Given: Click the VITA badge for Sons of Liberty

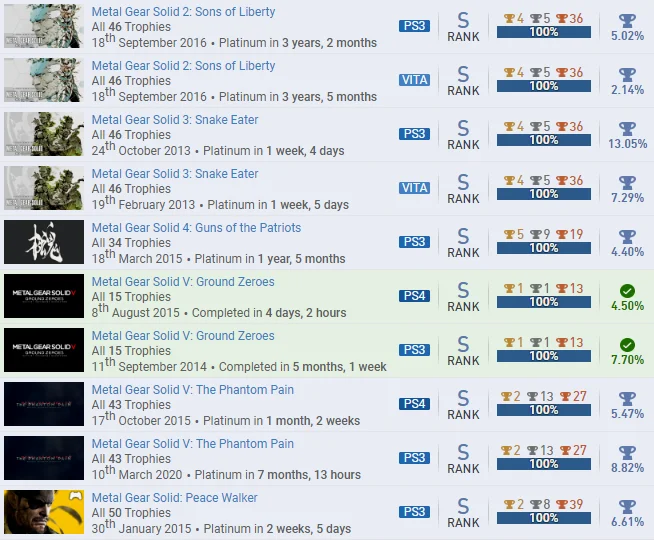Looking at the screenshot, I should coord(414,80).
